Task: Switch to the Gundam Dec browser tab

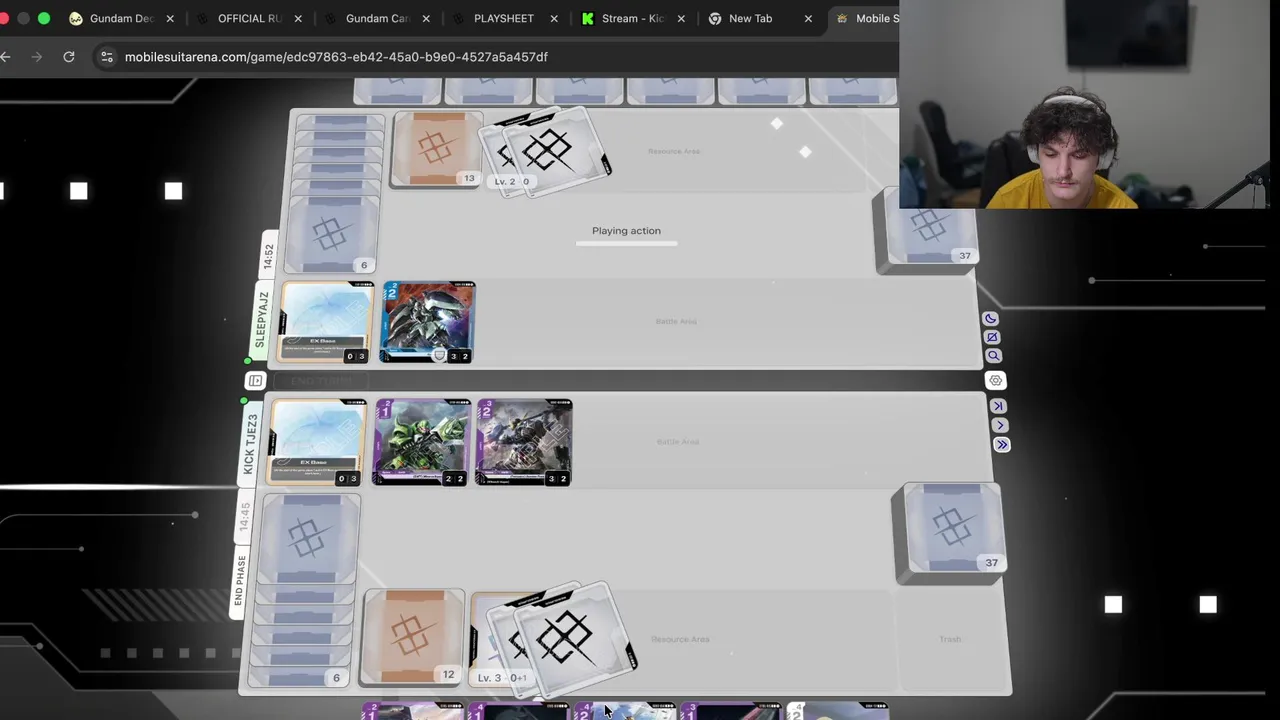Action: coord(121,18)
